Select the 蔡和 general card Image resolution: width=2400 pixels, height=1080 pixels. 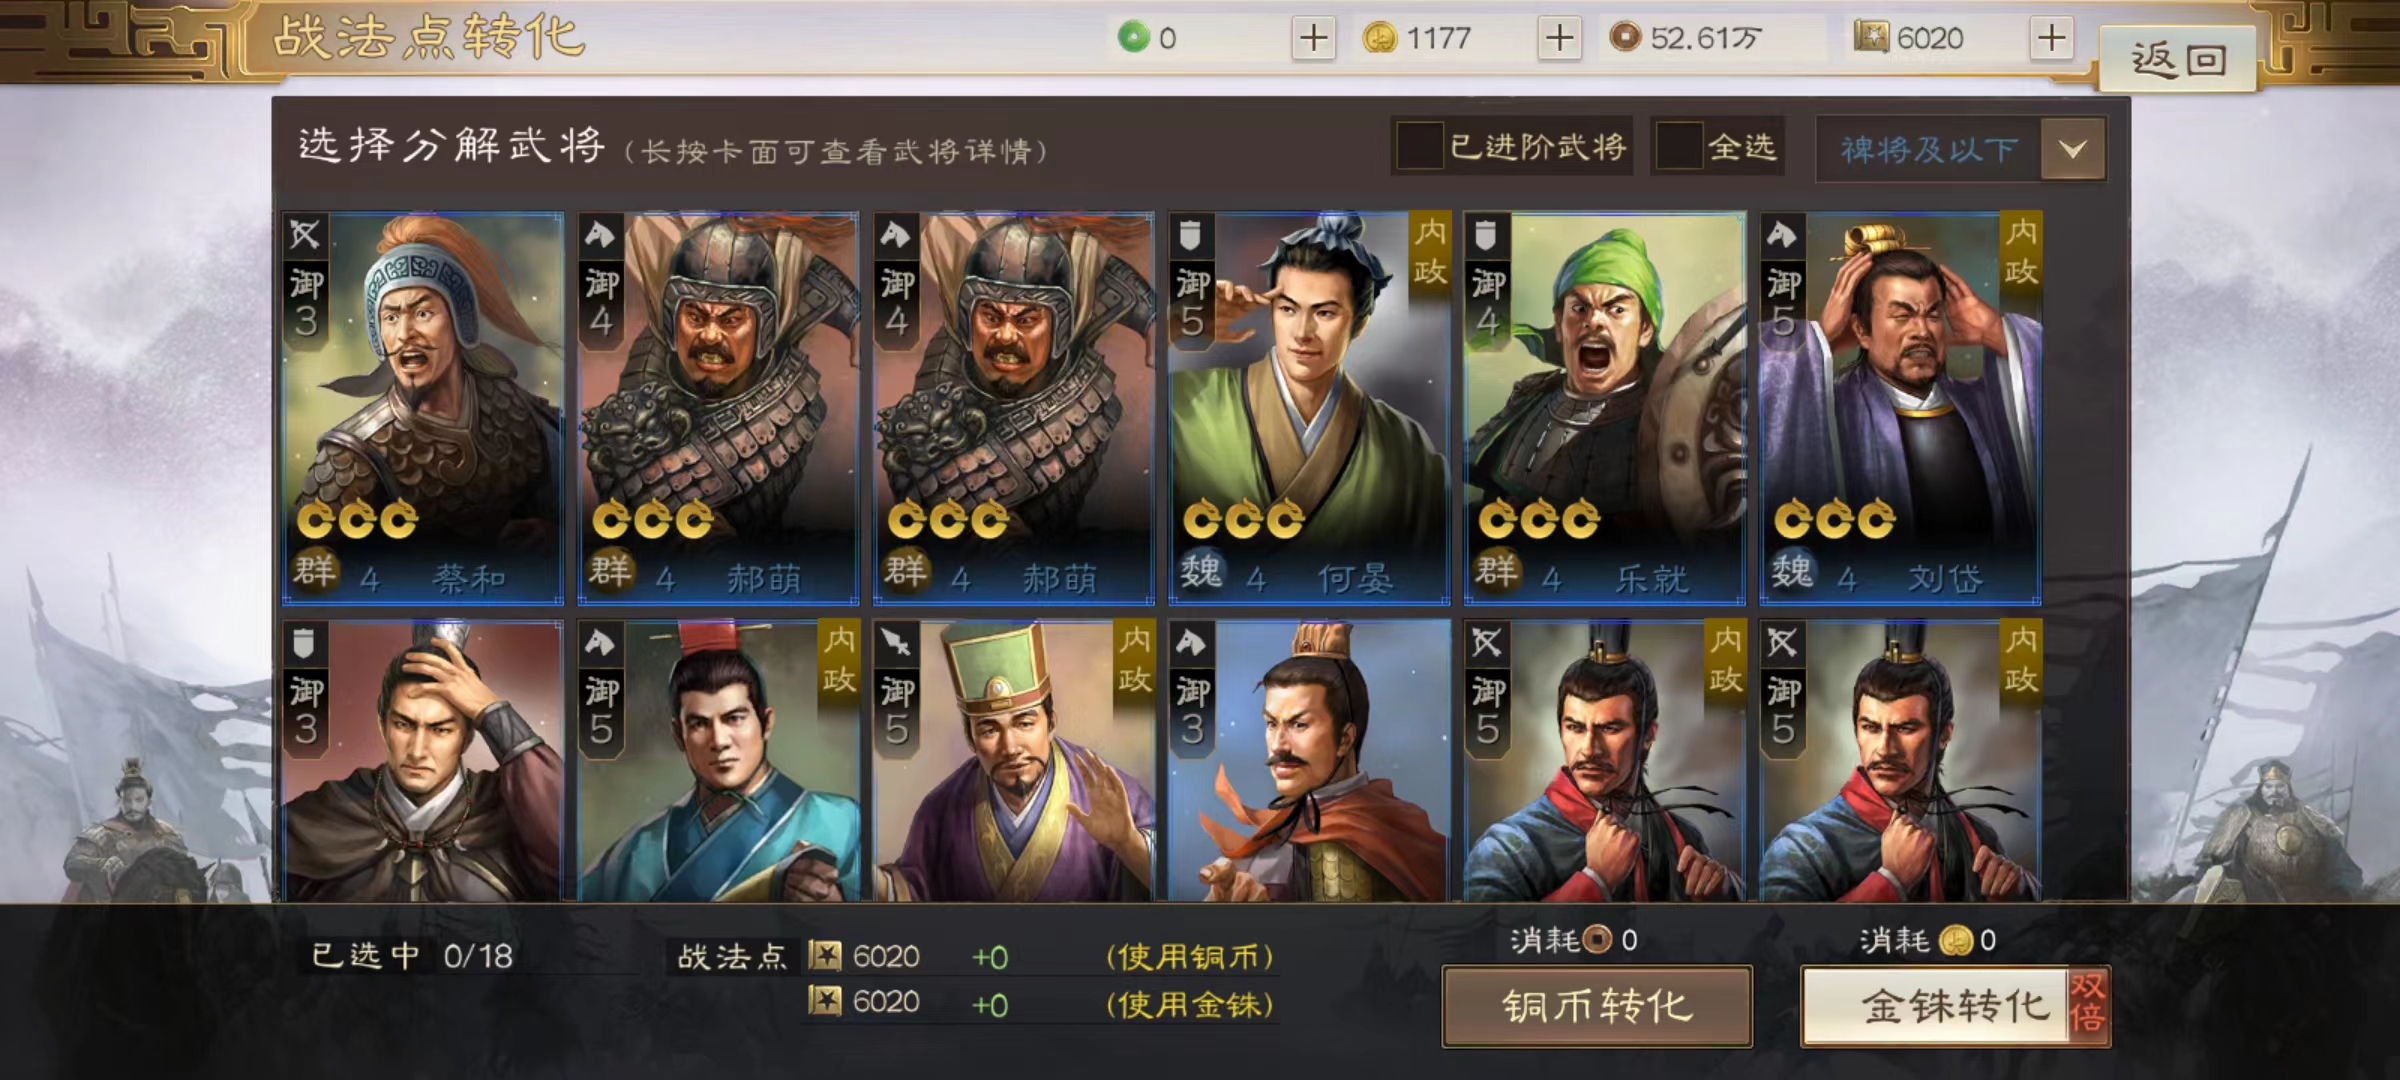(423, 408)
